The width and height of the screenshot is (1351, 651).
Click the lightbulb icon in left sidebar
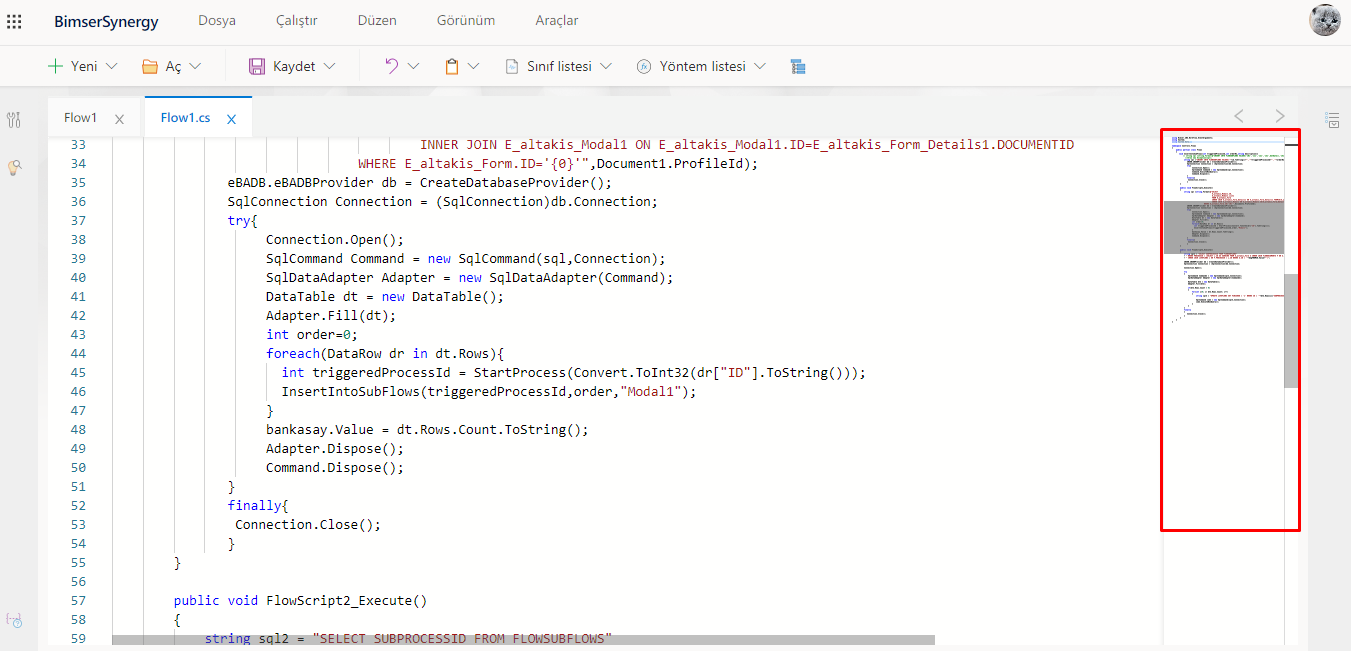[14, 168]
